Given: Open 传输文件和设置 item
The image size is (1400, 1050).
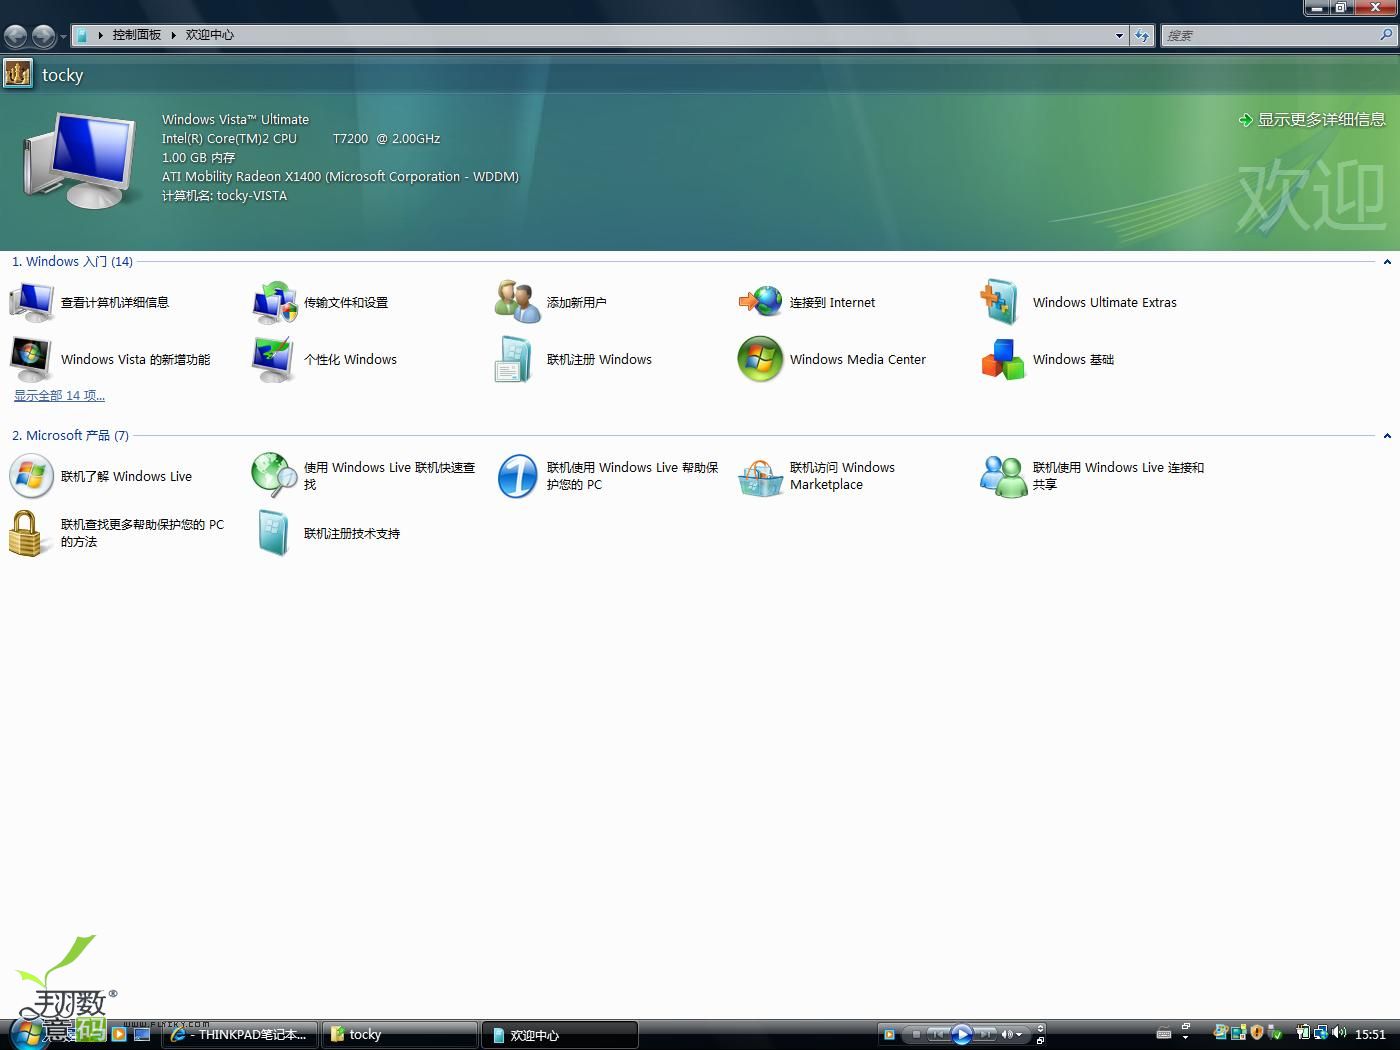Looking at the screenshot, I should click(x=321, y=302).
